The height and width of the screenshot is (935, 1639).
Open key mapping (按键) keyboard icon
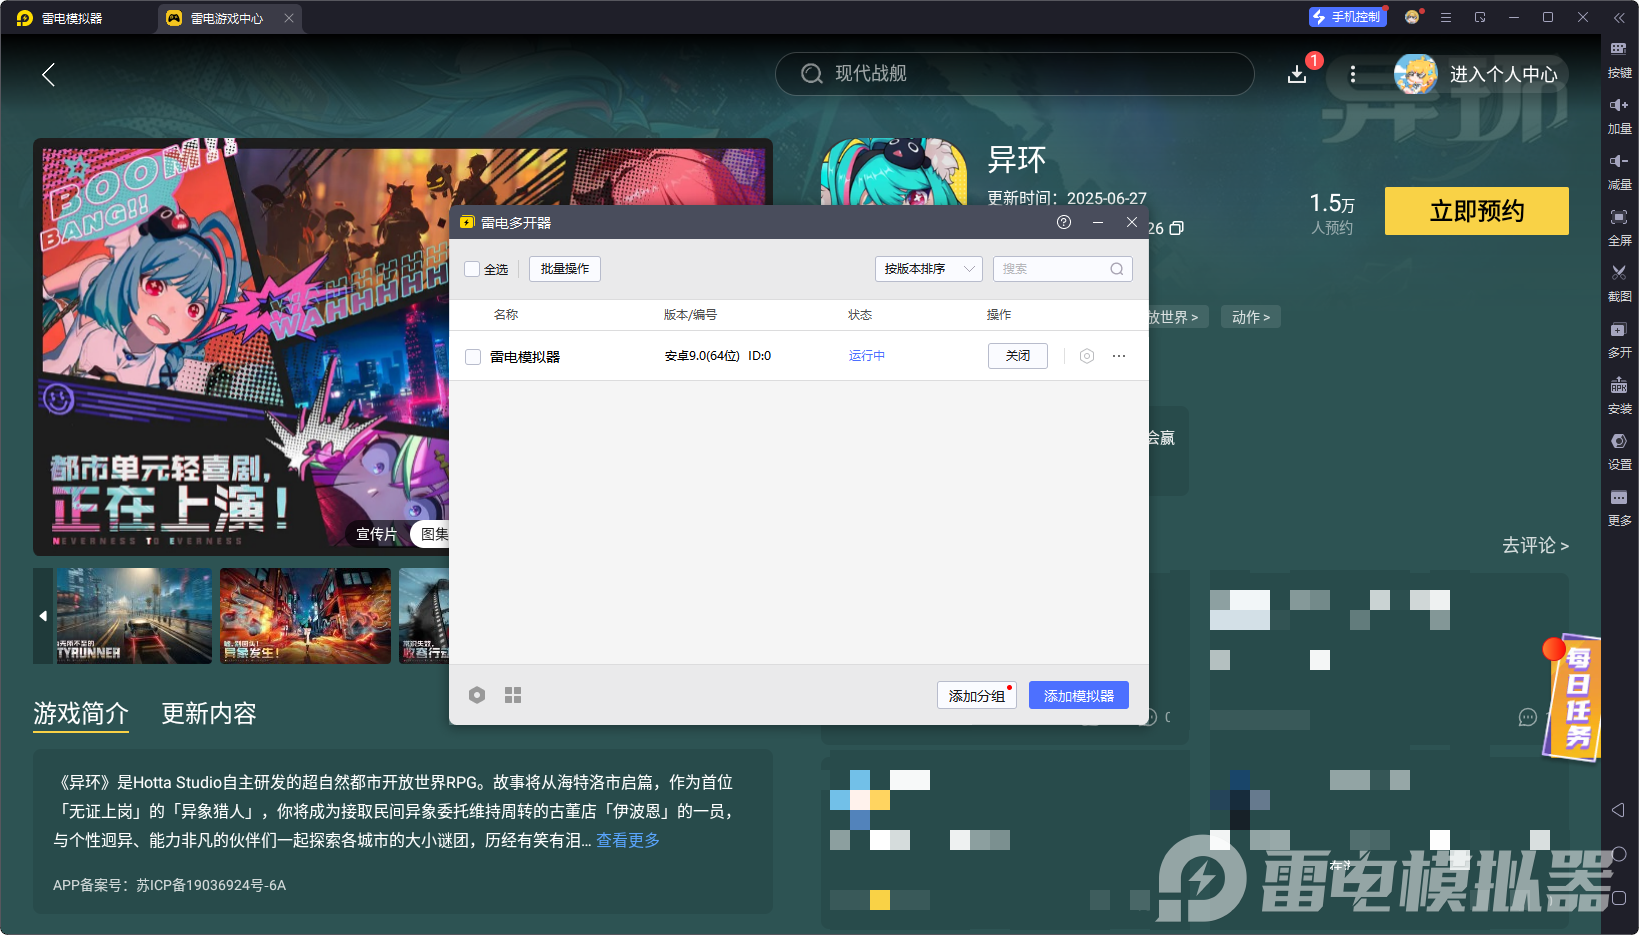pyautogui.click(x=1618, y=50)
